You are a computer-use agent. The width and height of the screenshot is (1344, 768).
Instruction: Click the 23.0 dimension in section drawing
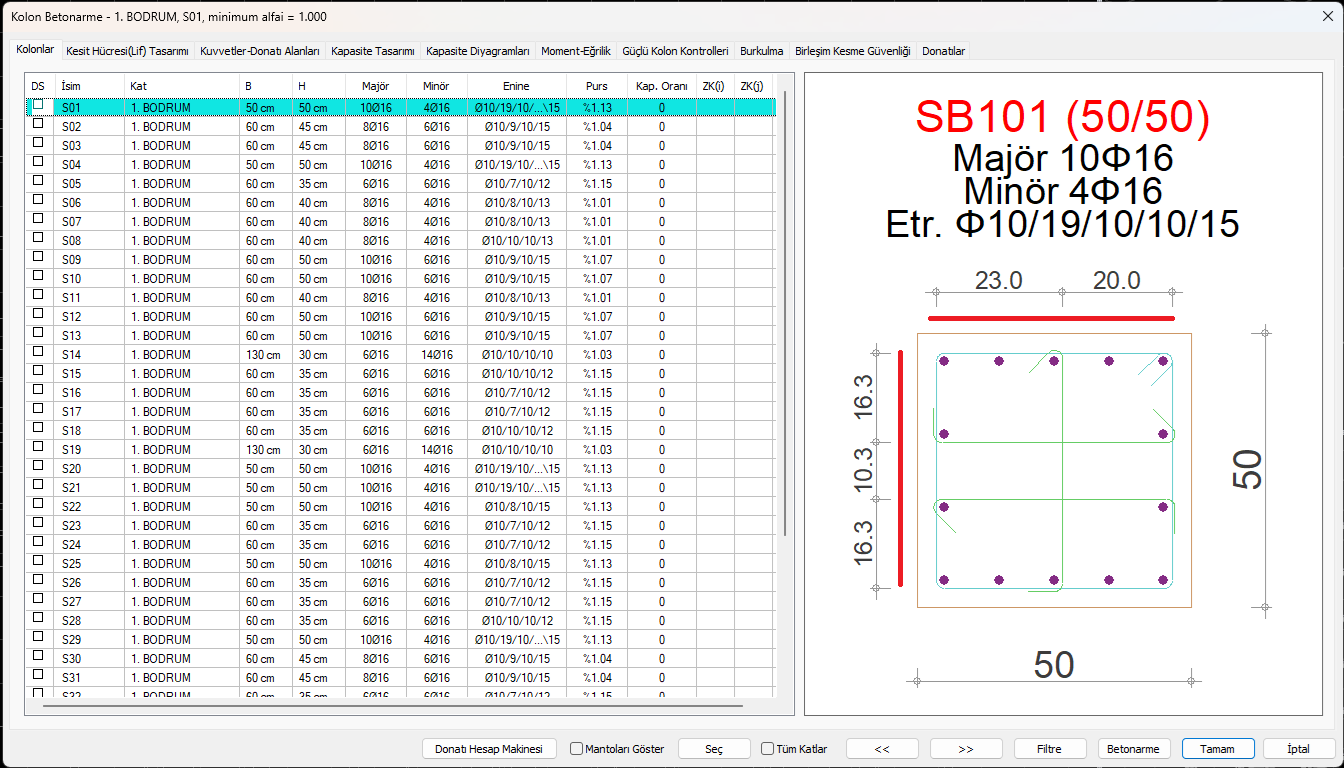pos(999,280)
